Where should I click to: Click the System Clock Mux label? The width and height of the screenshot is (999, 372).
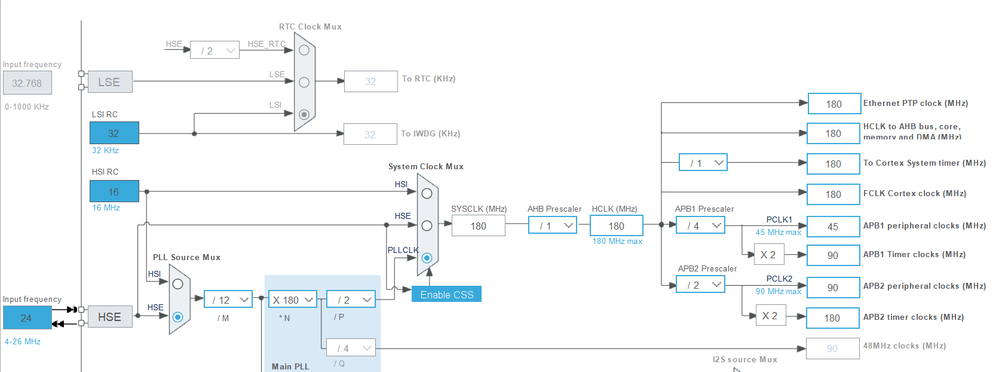point(426,166)
